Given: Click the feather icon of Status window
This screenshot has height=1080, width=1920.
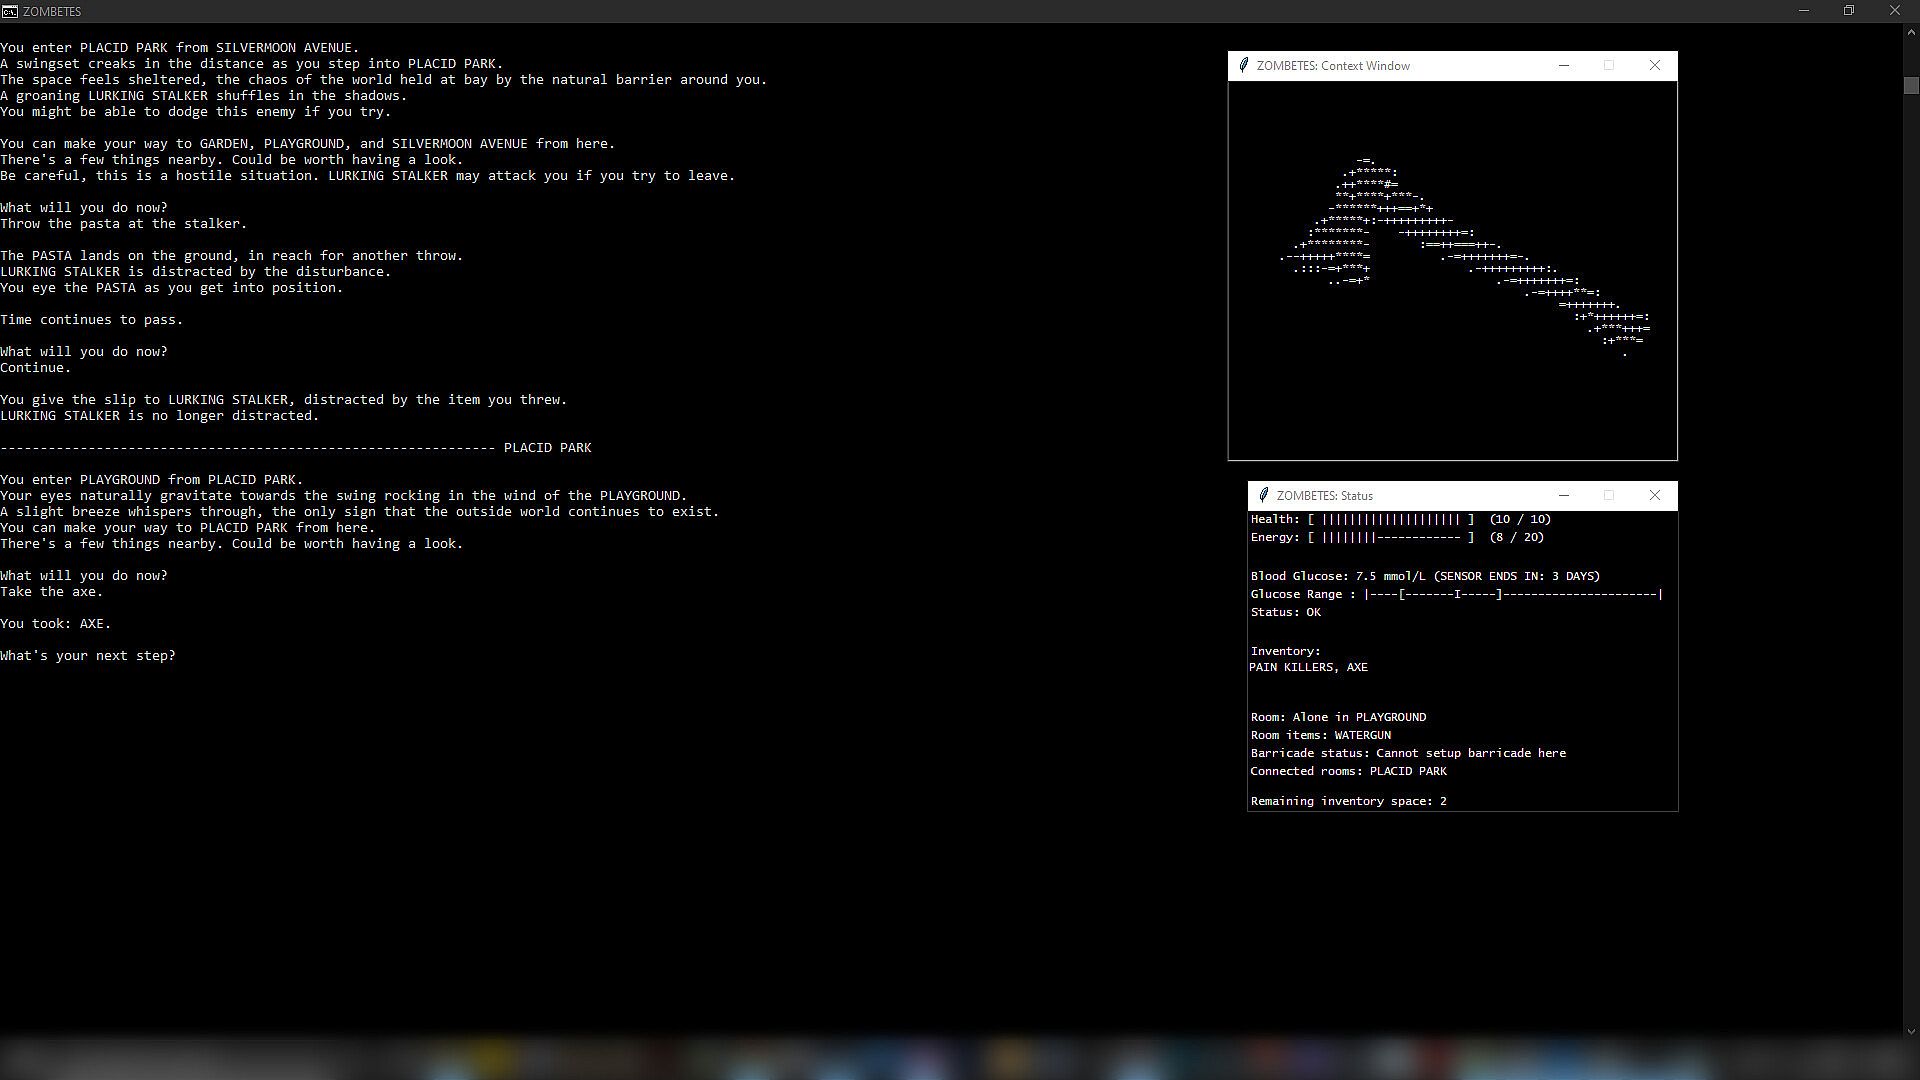Looking at the screenshot, I should tap(1263, 496).
